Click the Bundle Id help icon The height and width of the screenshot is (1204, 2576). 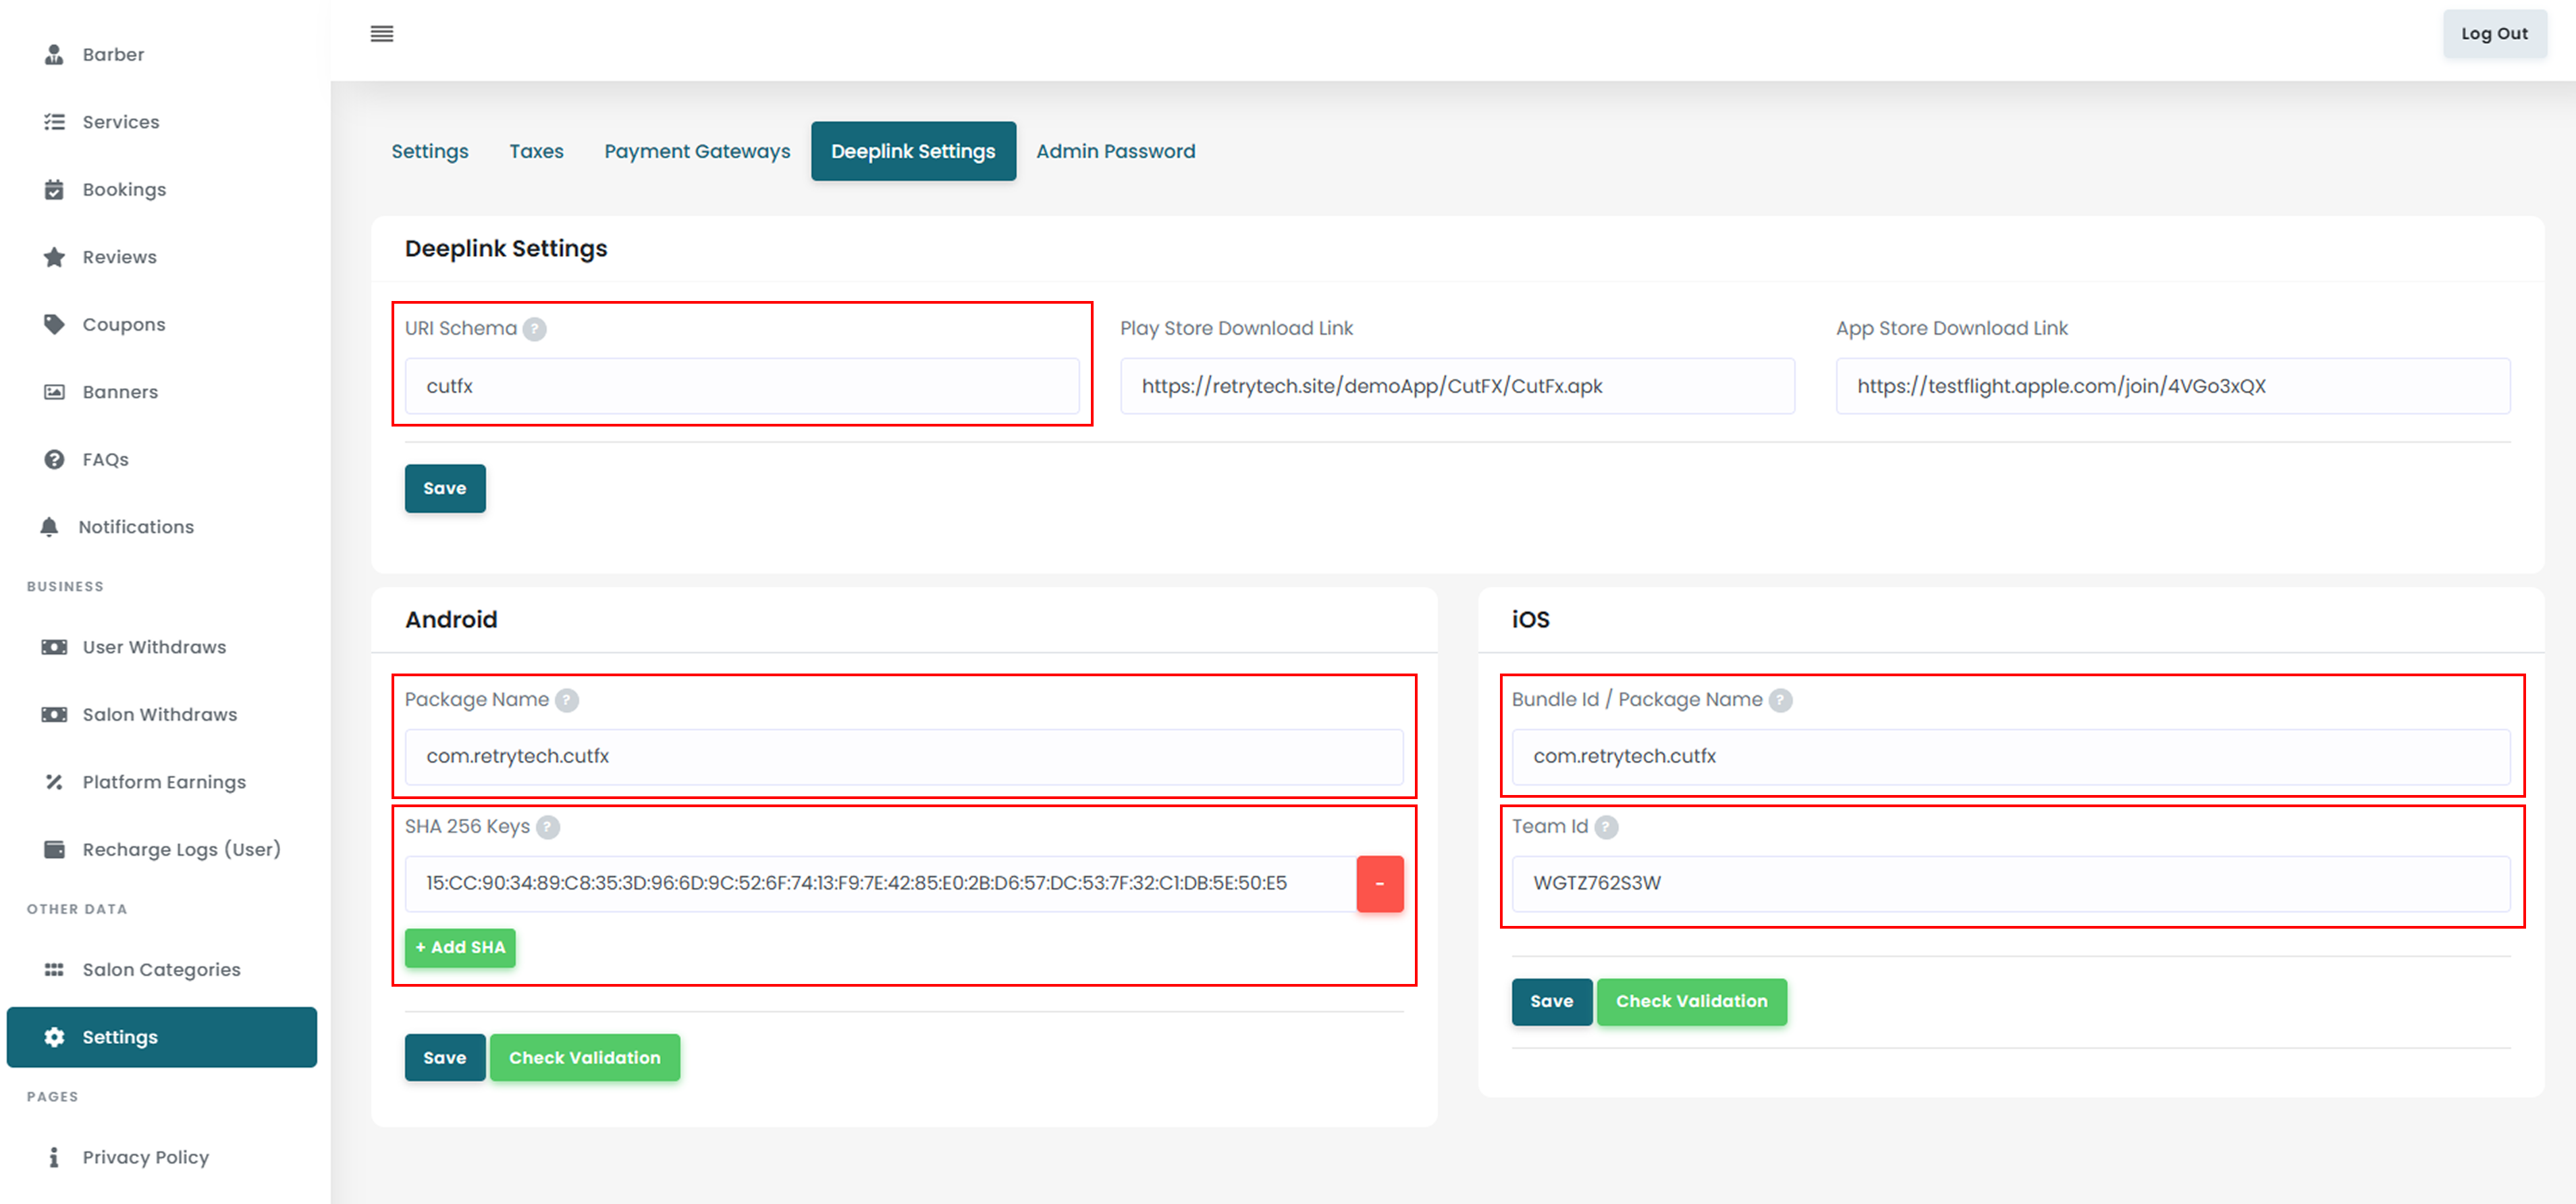click(x=1780, y=700)
